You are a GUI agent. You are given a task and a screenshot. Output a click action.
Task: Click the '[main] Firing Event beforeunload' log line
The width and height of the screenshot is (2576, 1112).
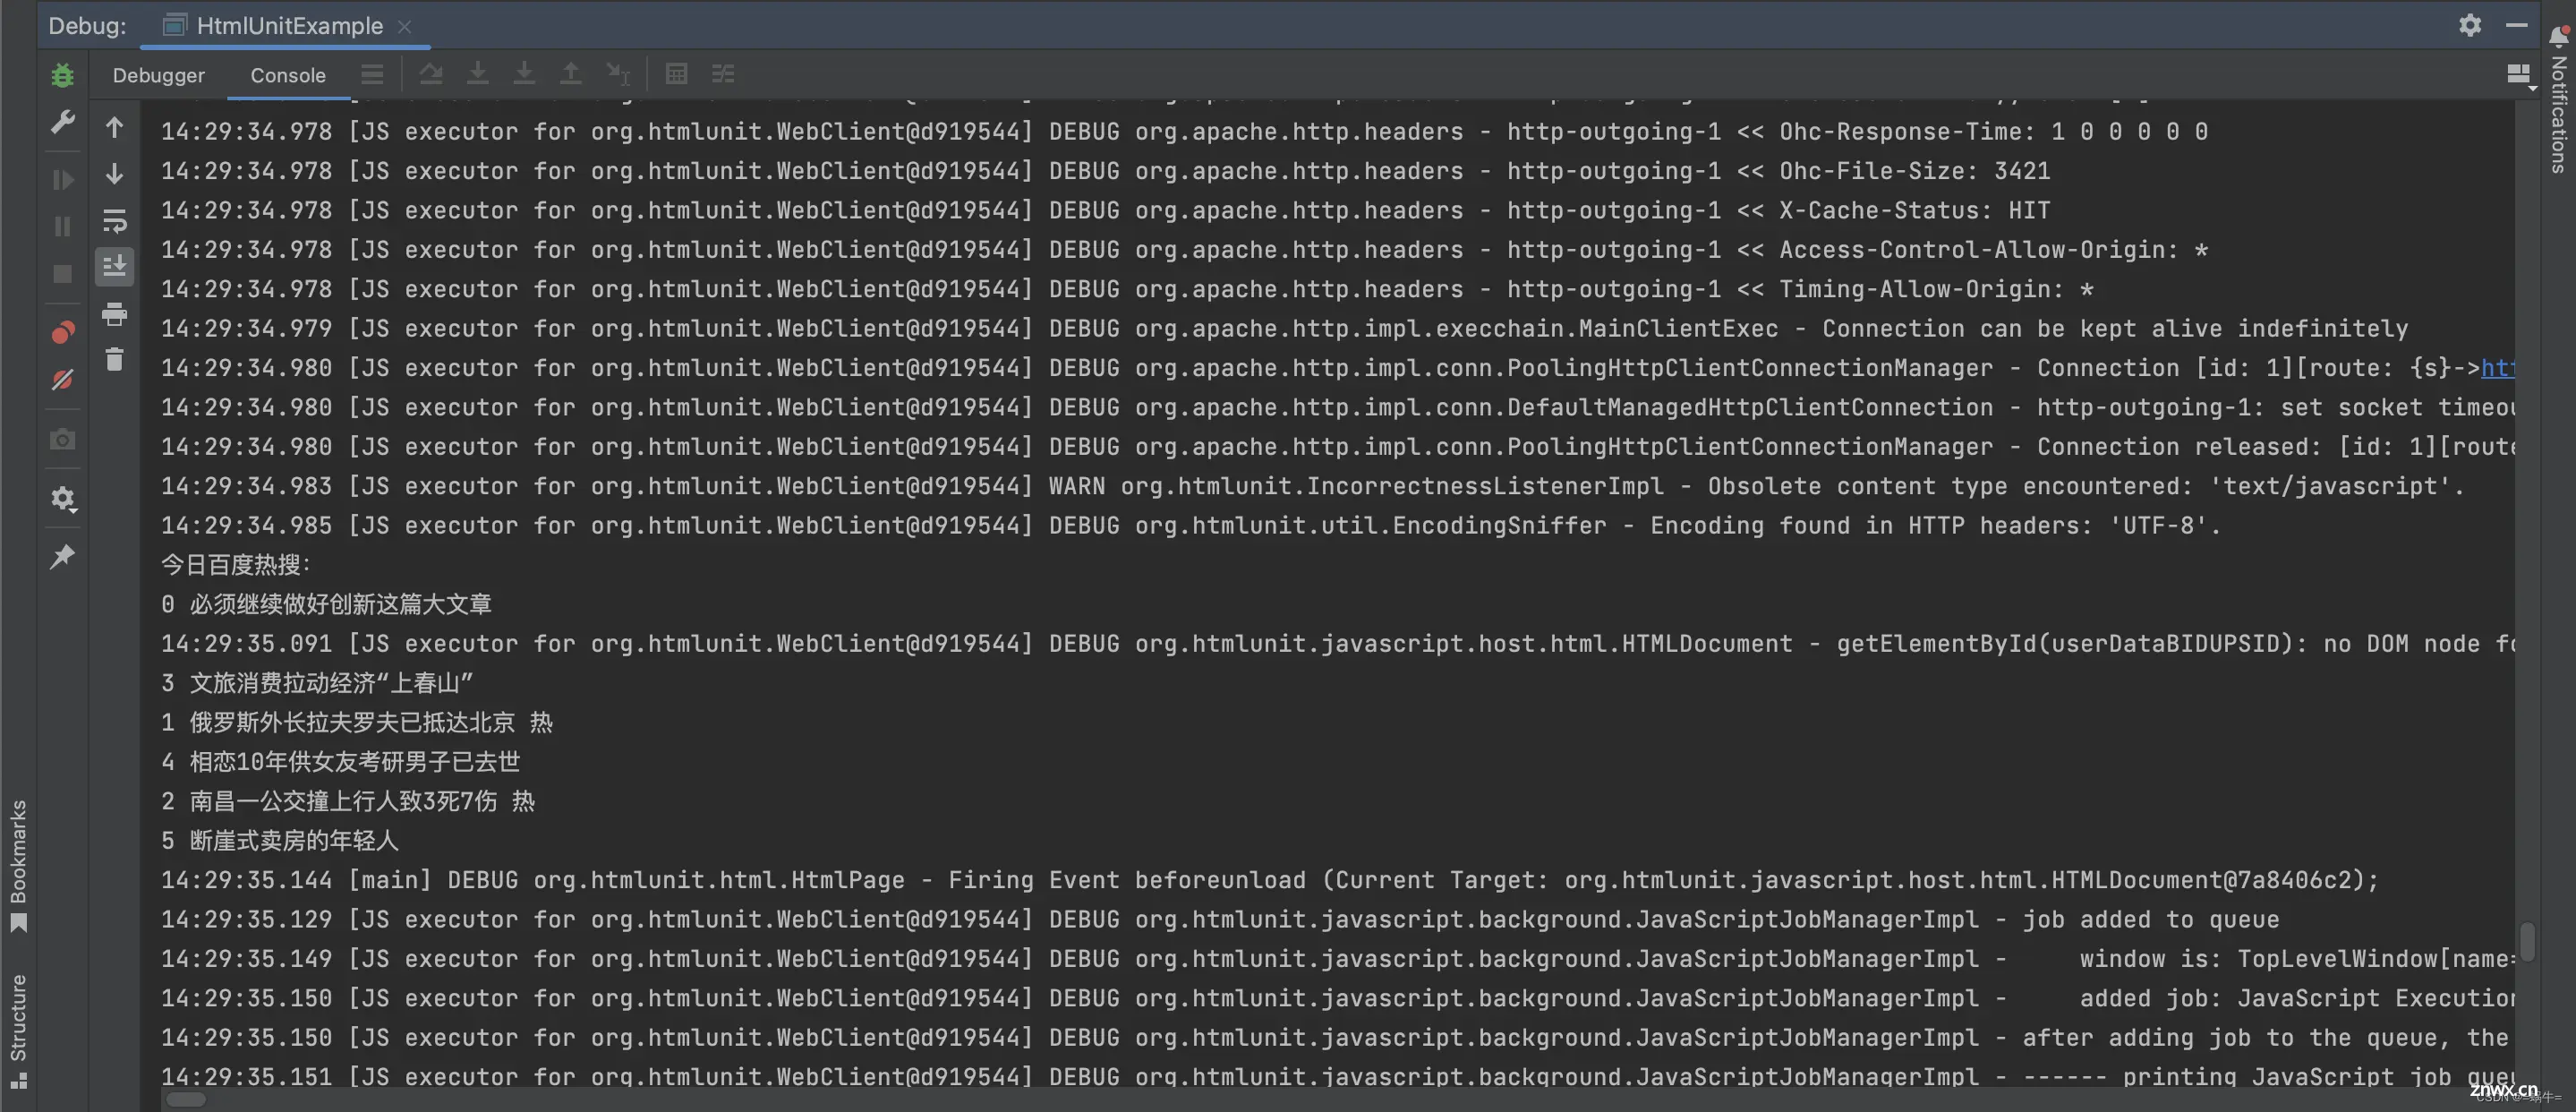coord(1270,880)
